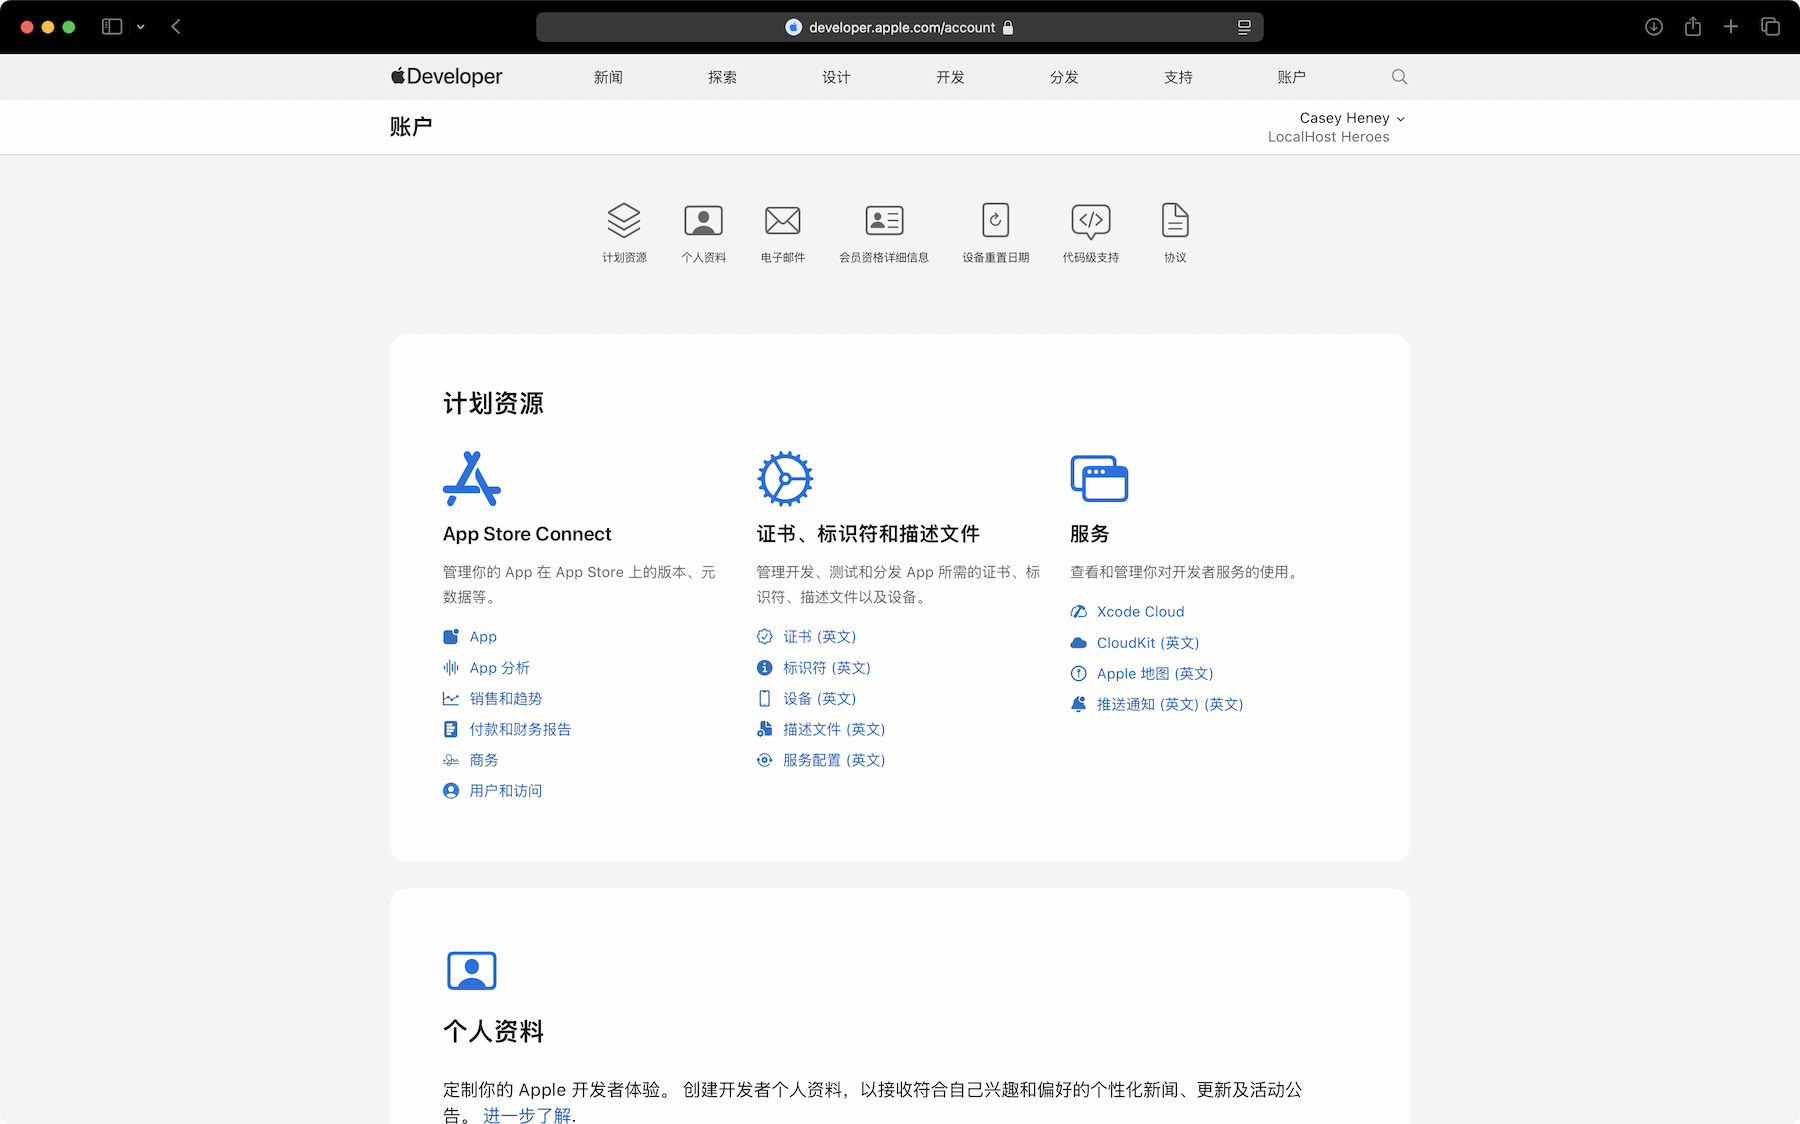Click the App Store Connect logo icon
Image resolution: width=1800 pixels, height=1124 pixels.
click(x=472, y=479)
